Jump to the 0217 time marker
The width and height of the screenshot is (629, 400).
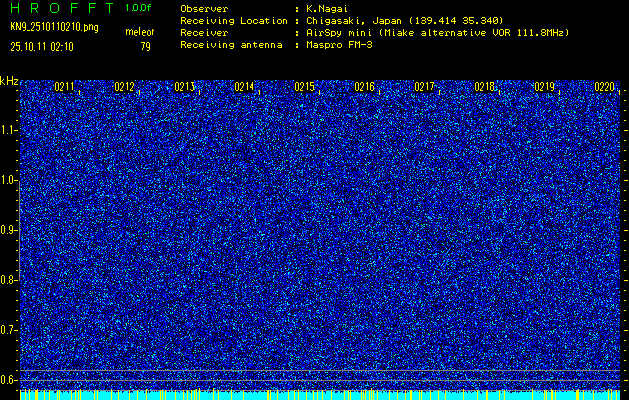(x=425, y=87)
